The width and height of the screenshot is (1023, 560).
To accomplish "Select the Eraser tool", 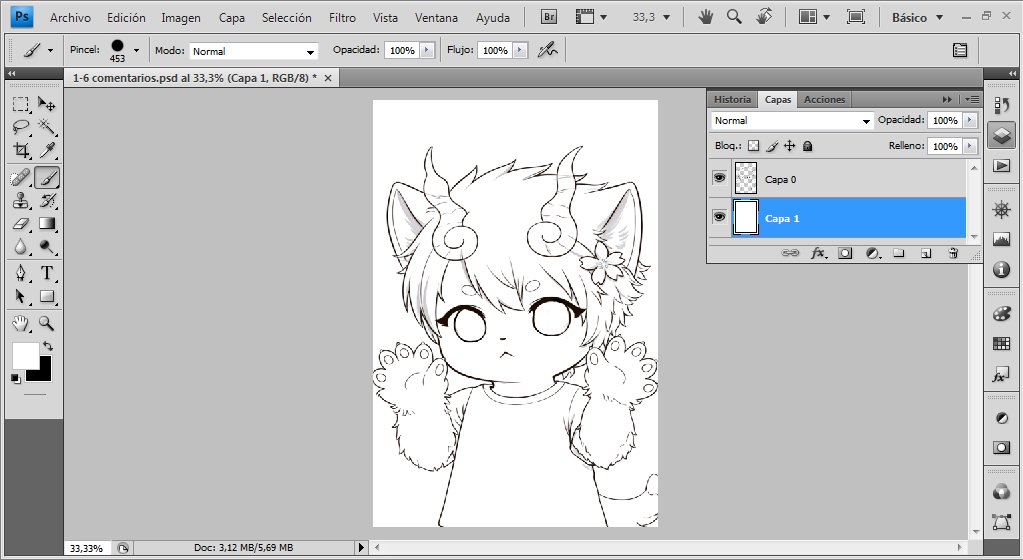I will (x=21, y=224).
